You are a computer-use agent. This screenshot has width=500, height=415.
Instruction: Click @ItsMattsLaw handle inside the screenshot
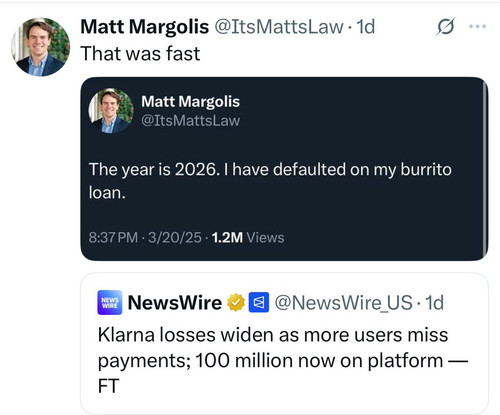[x=190, y=120]
